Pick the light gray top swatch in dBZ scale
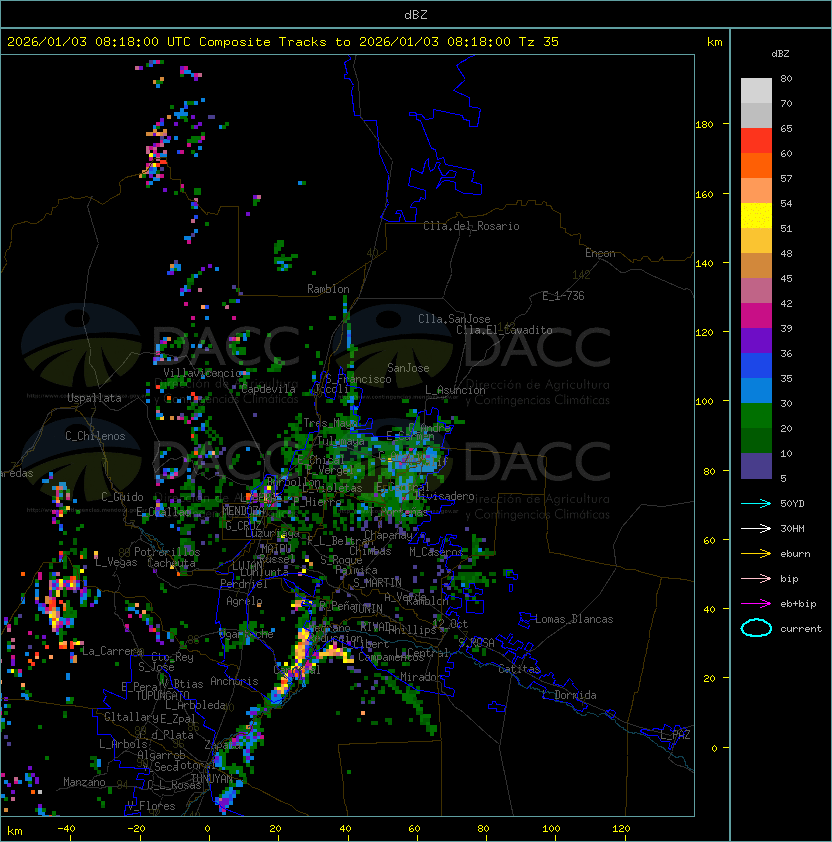This screenshot has width=832, height=842. pos(756,90)
